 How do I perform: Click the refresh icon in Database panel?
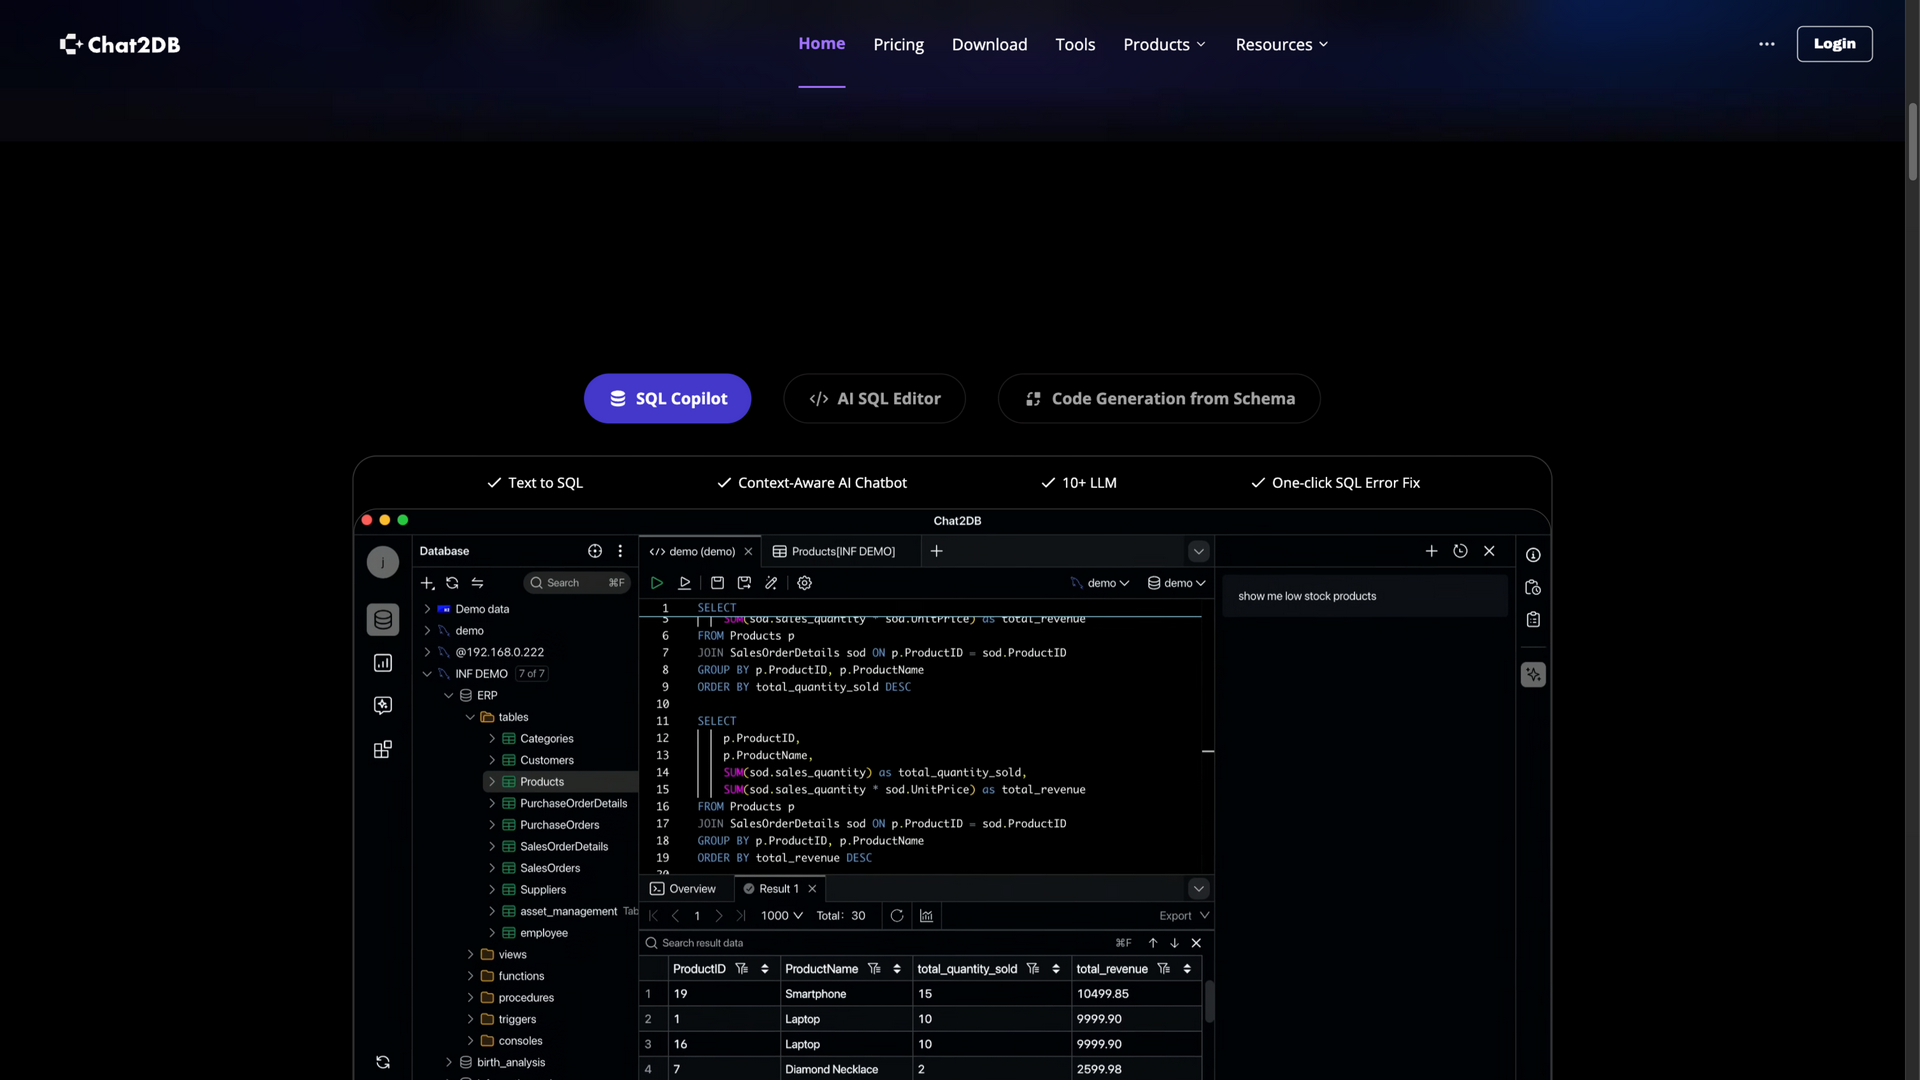coord(452,583)
